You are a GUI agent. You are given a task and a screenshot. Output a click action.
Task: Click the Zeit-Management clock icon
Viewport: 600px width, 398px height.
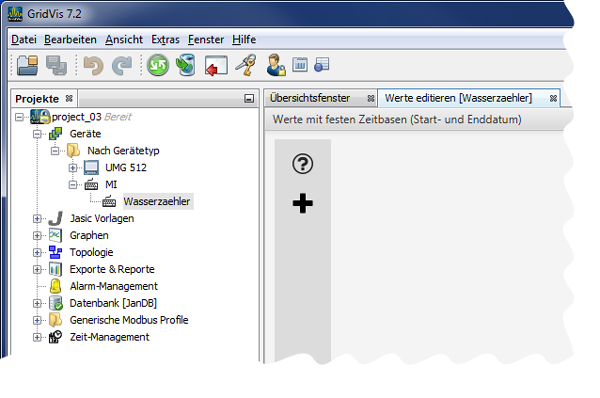click(55, 337)
